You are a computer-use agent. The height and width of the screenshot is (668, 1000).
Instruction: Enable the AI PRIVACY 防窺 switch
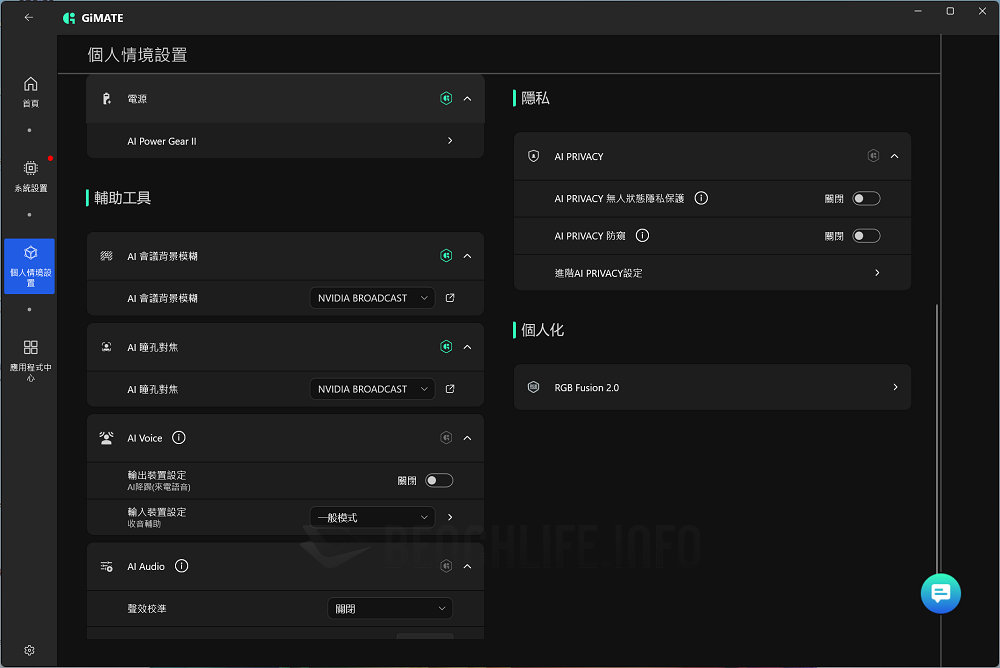click(x=866, y=236)
